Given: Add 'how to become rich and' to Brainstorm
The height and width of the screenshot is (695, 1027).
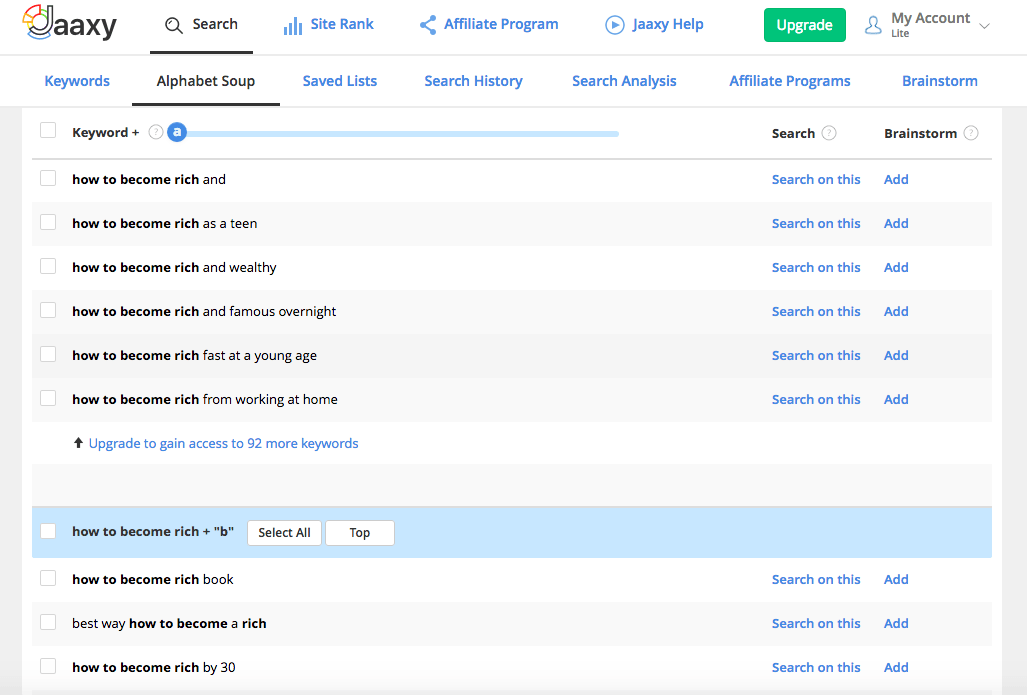Looking at the screenshot, I should [x=896, y=179].
